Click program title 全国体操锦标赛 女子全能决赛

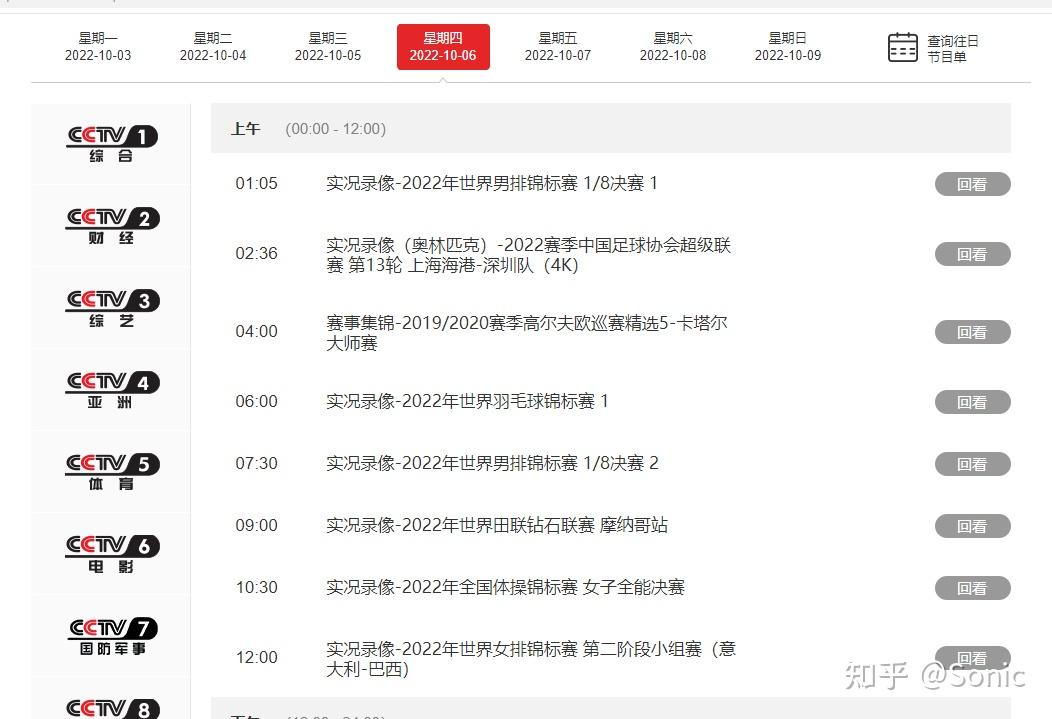[x=505, y=587]
